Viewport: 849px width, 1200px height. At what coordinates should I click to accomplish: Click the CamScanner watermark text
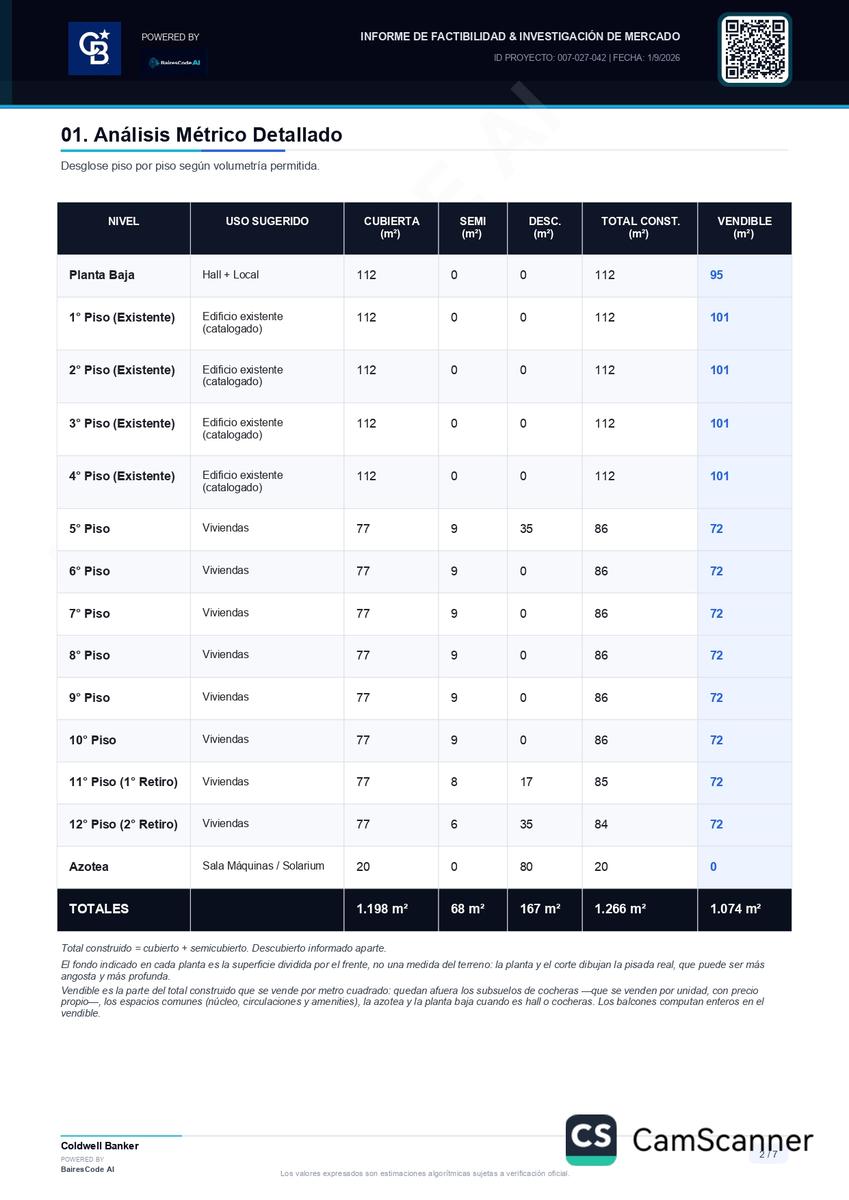pos(722,1140)
